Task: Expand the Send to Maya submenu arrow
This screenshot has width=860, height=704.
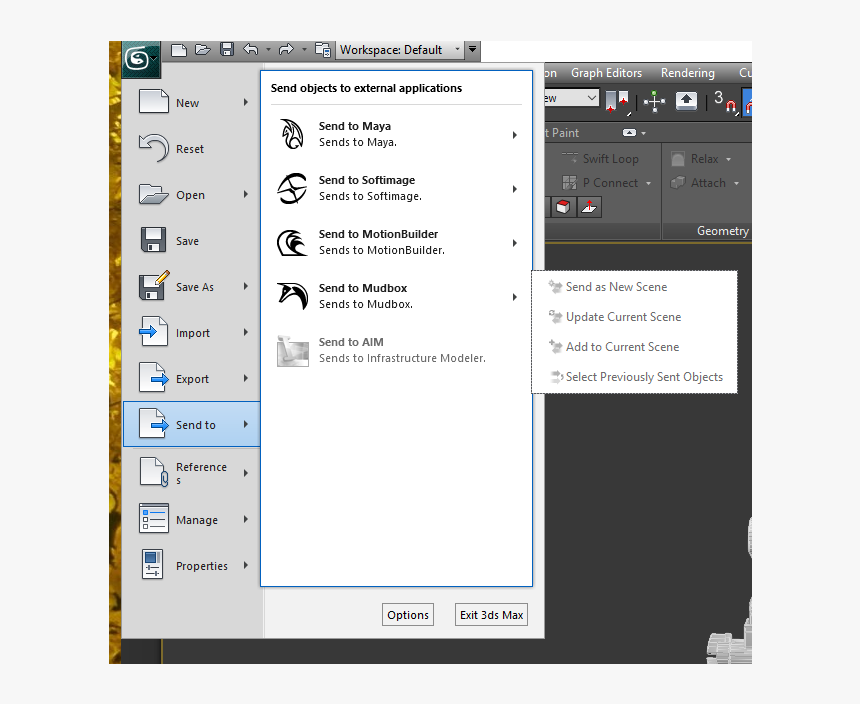Action: coord(514,135)
